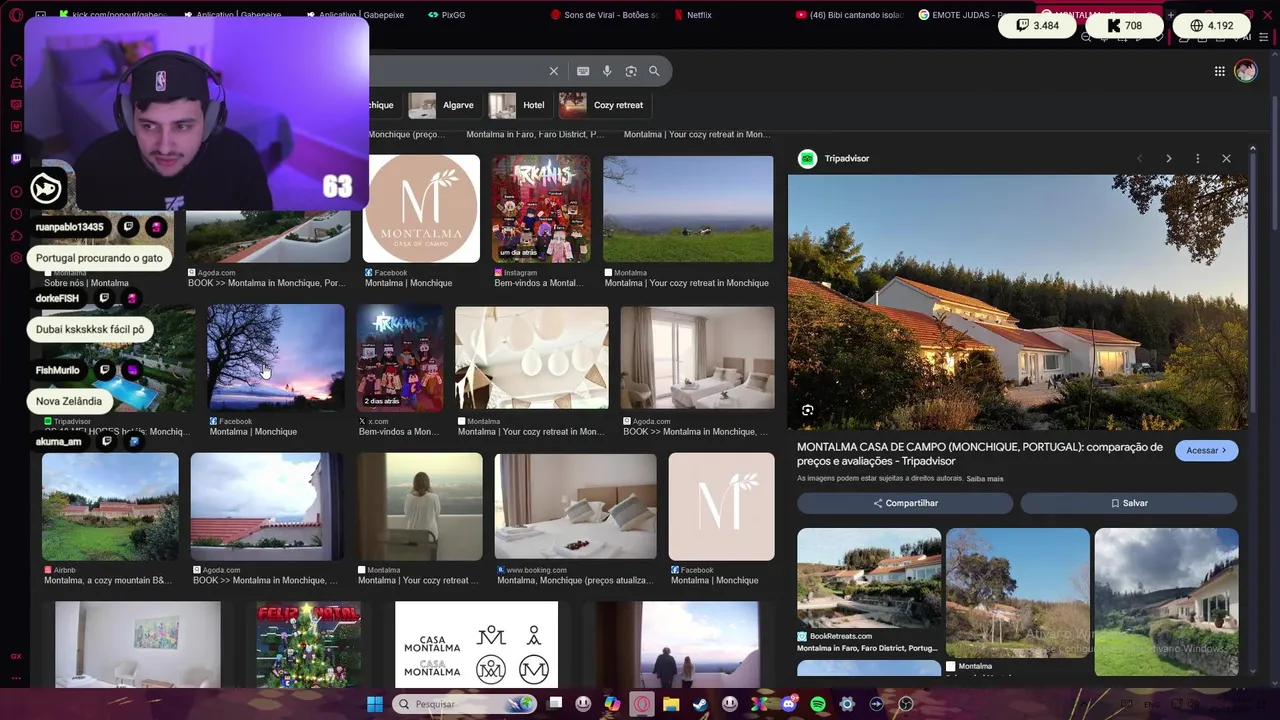Open the Google account avatar
1280x720 pixels.
click(1245, 71)
